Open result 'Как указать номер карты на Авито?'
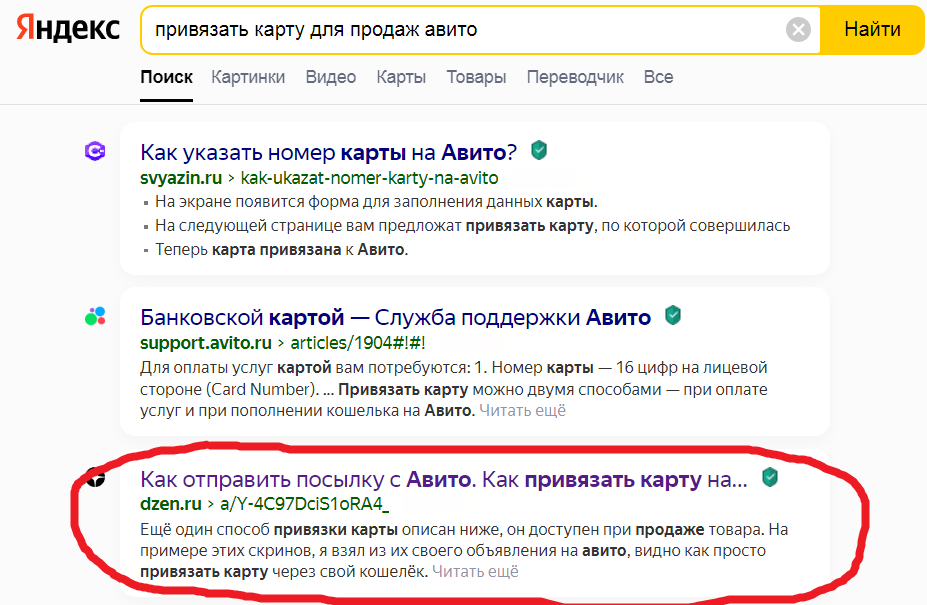927x605 pixels. click(x=328, y=153)
